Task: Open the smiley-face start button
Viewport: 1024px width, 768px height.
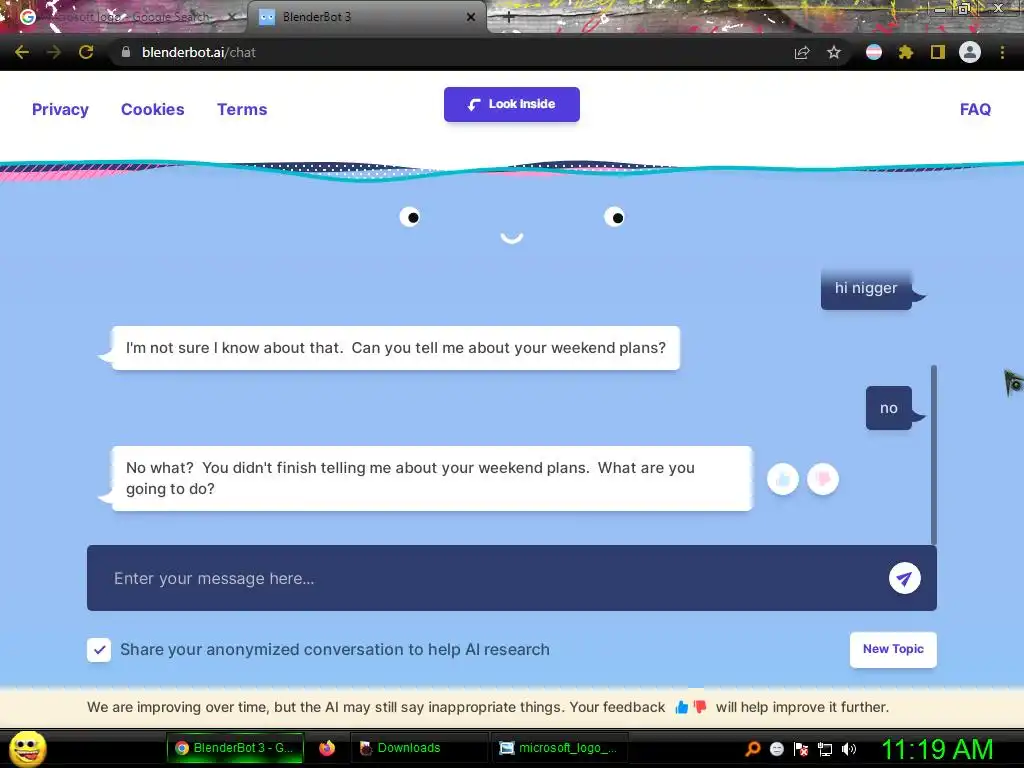Action: (27, 748)
